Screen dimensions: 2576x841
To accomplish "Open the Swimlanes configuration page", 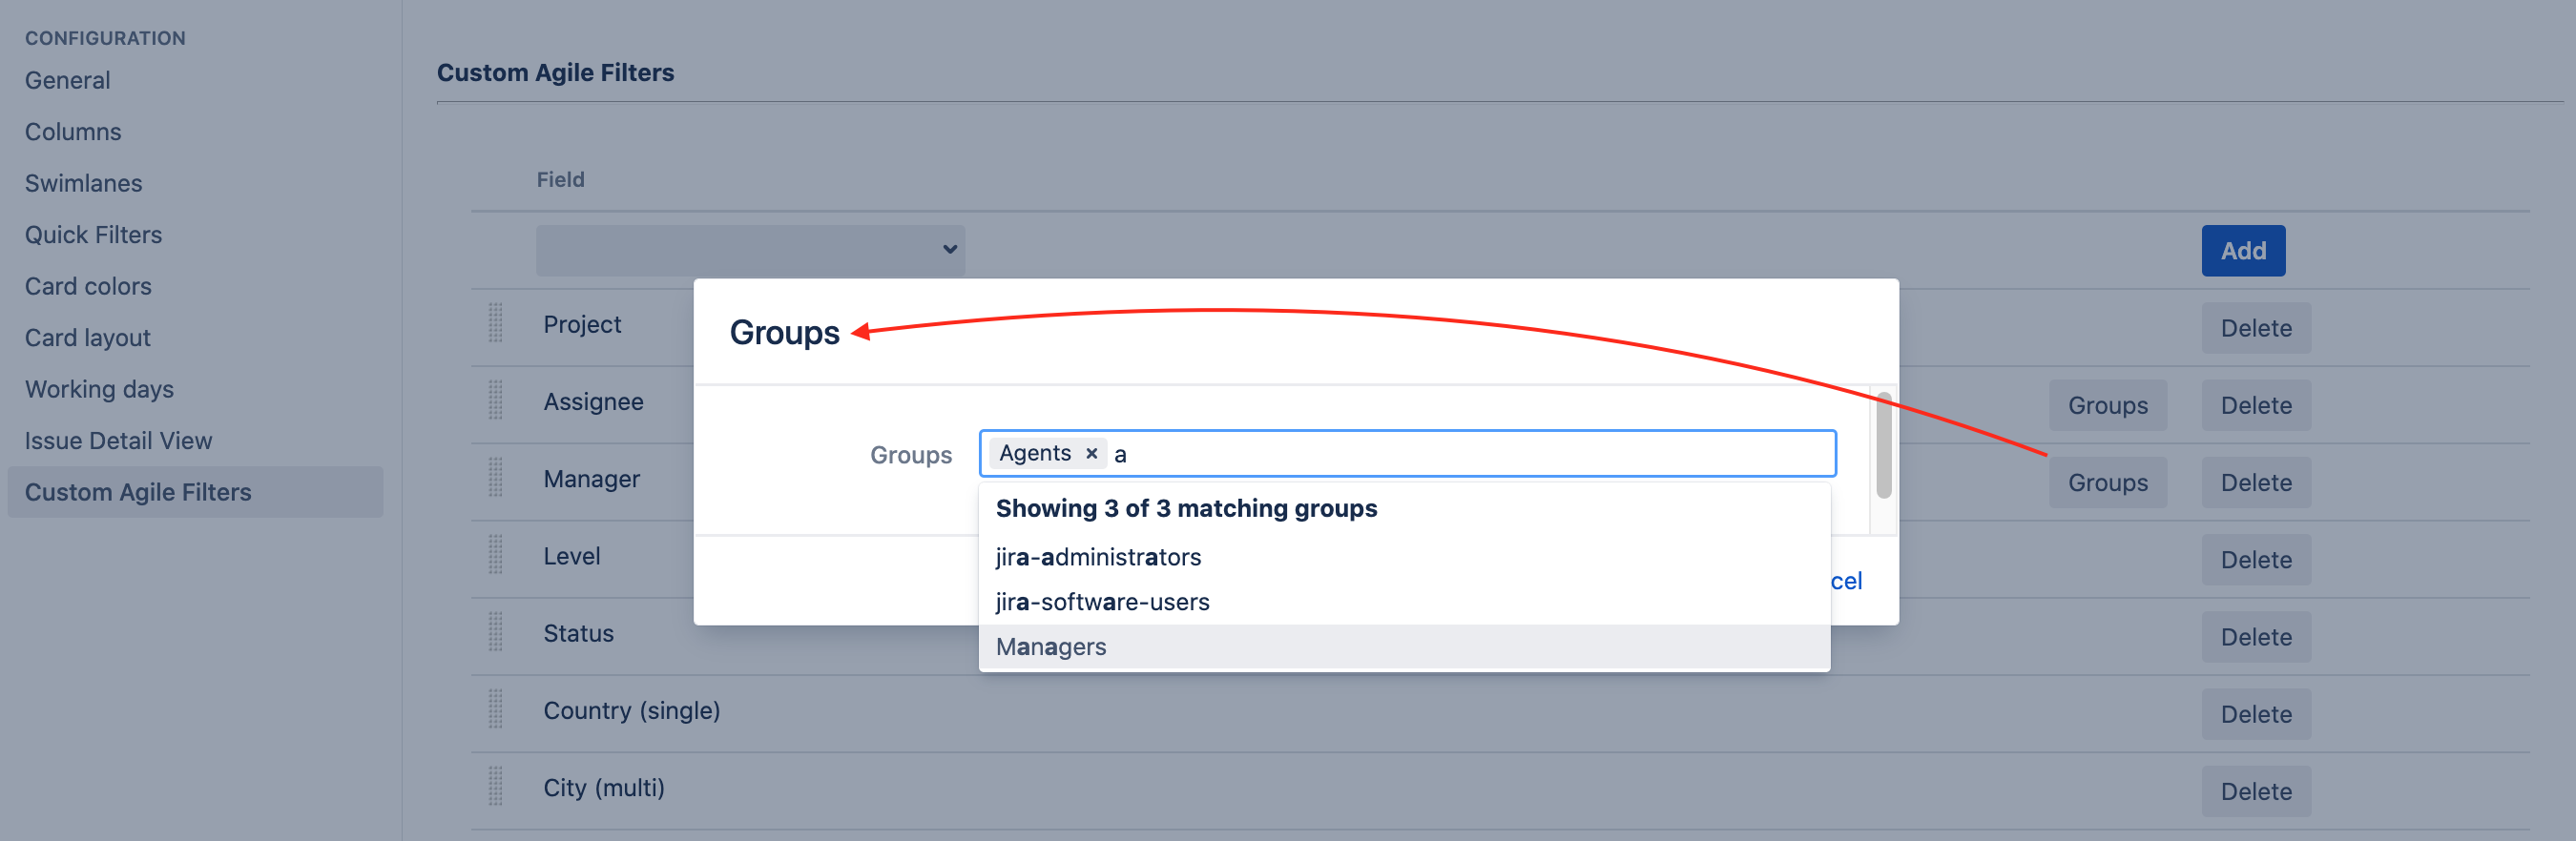I will (83, 183).
